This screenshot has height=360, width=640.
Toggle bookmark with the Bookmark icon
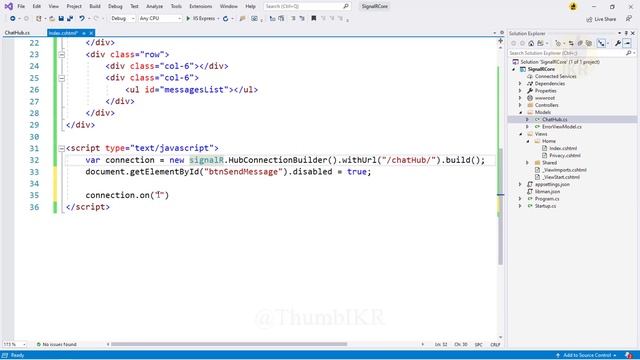(313, 18)
